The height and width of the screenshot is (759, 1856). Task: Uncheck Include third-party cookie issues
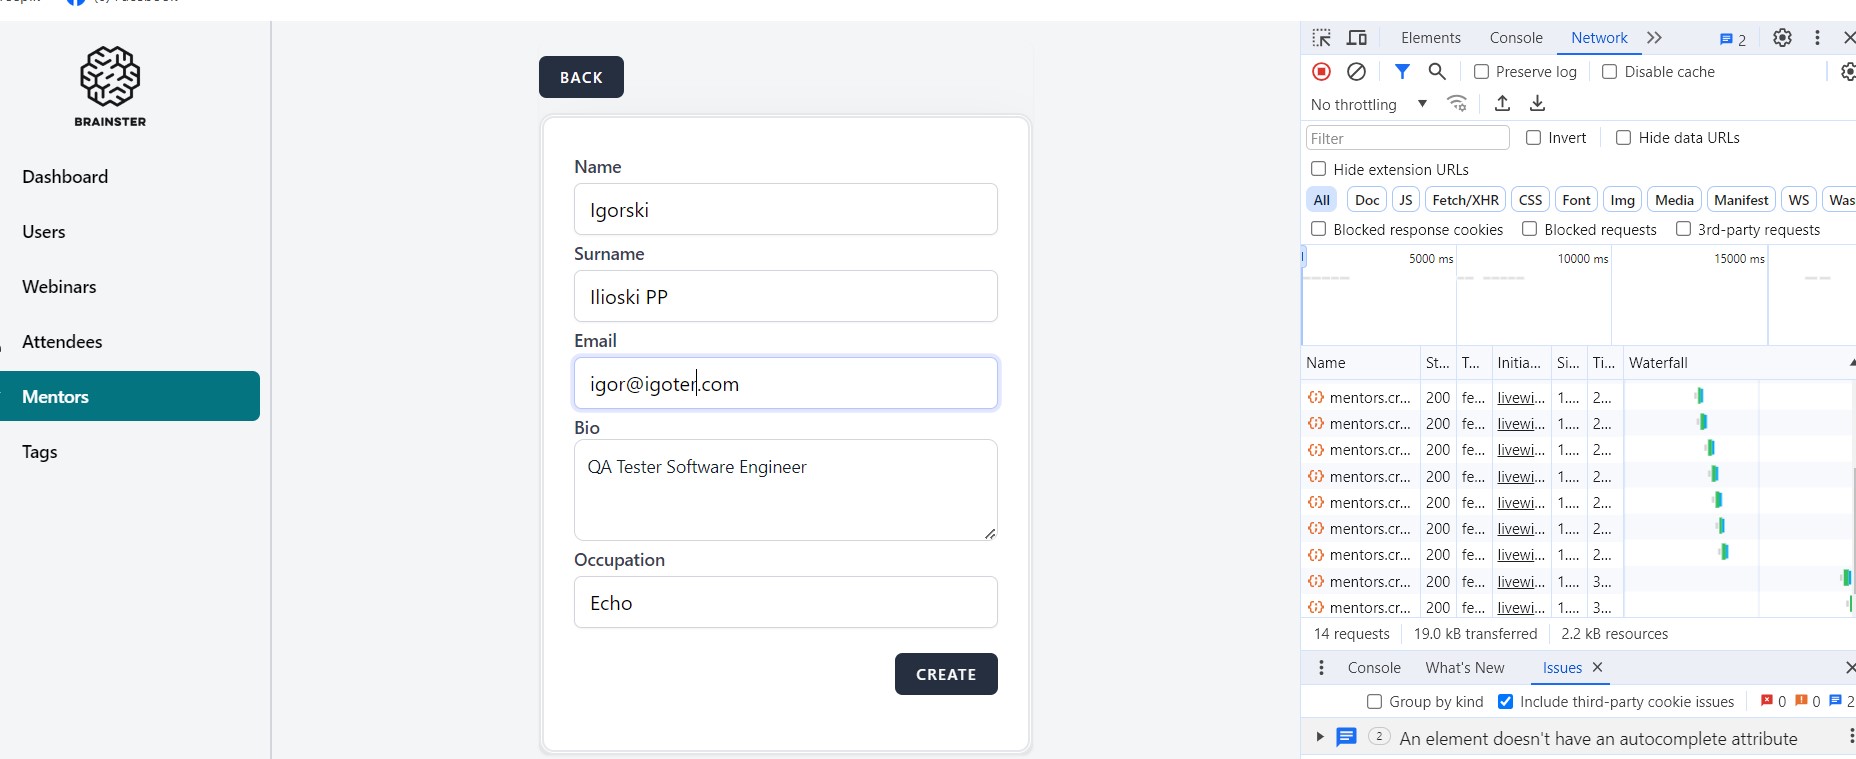click(1505, 701)
